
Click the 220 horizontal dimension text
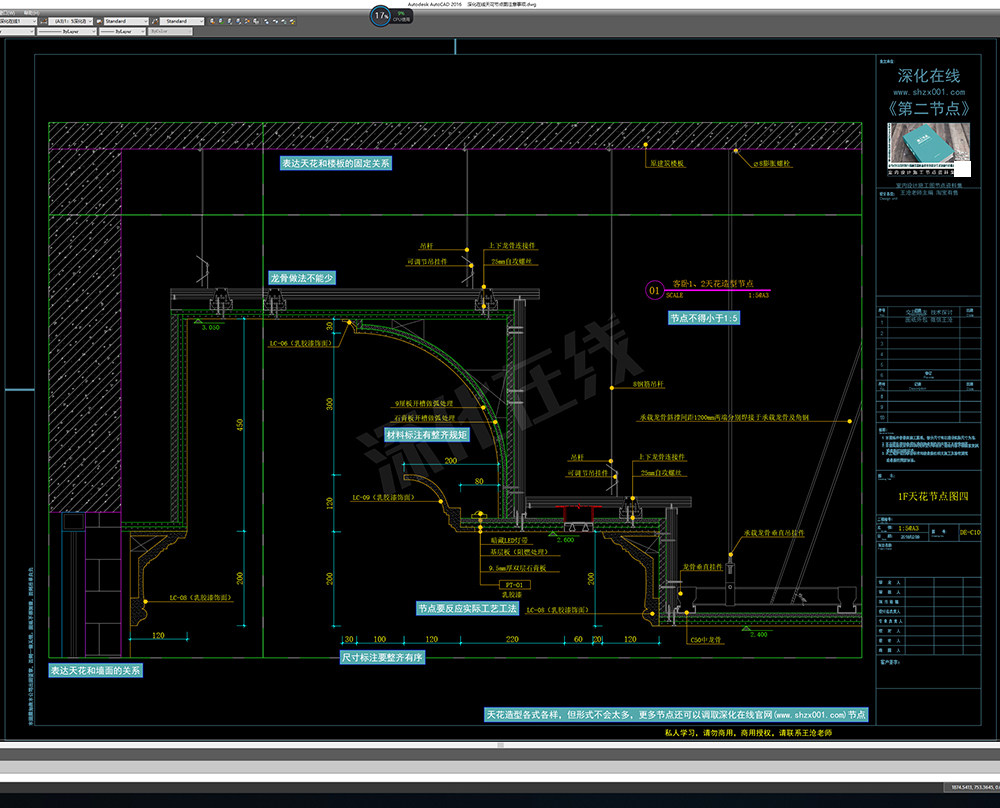coord(512,639)
